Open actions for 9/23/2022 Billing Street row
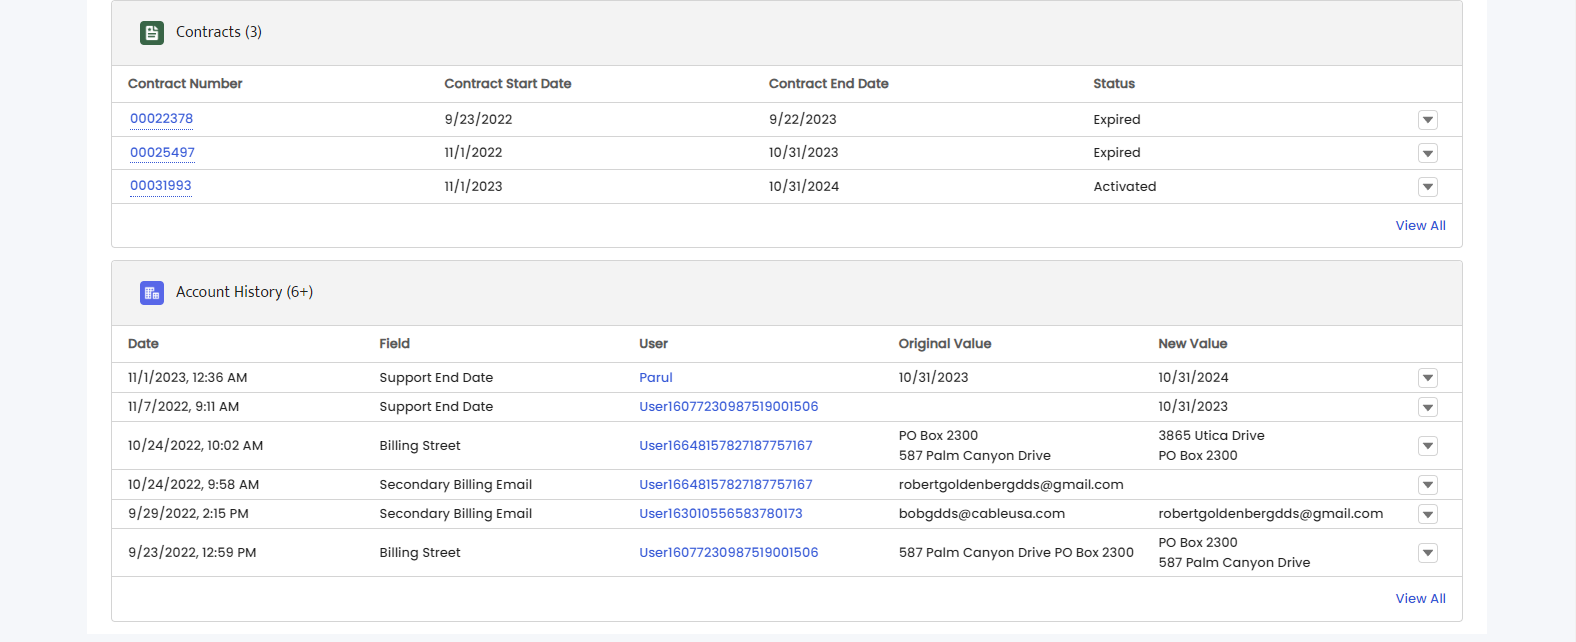Viewport: 1576px width, 642px height. pyautogui.click(x=1428, y=553)
